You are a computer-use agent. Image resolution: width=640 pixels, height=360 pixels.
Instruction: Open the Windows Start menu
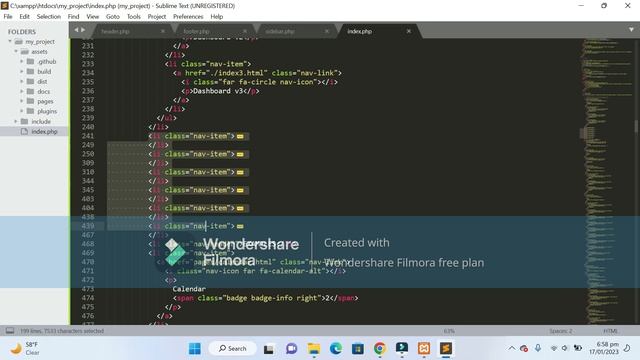(x=195, y=349)
